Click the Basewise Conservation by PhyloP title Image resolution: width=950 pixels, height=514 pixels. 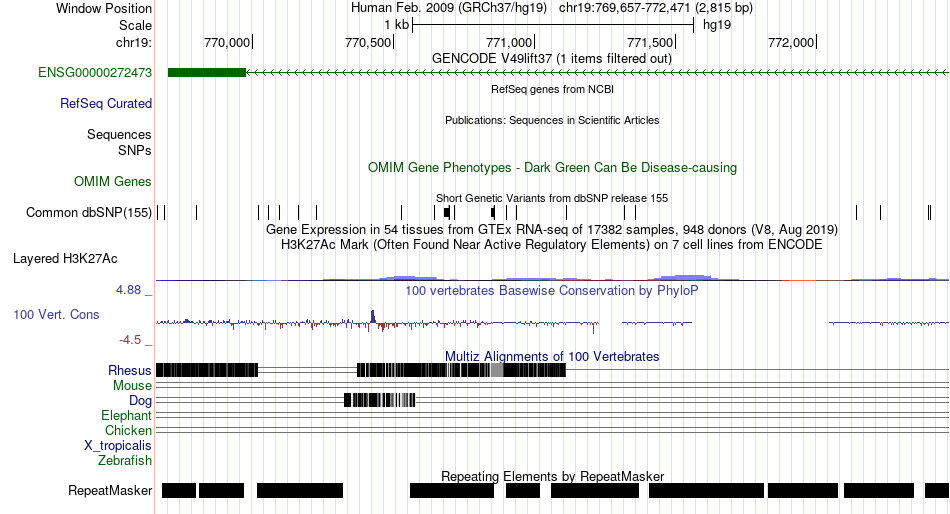click(552, 290)
